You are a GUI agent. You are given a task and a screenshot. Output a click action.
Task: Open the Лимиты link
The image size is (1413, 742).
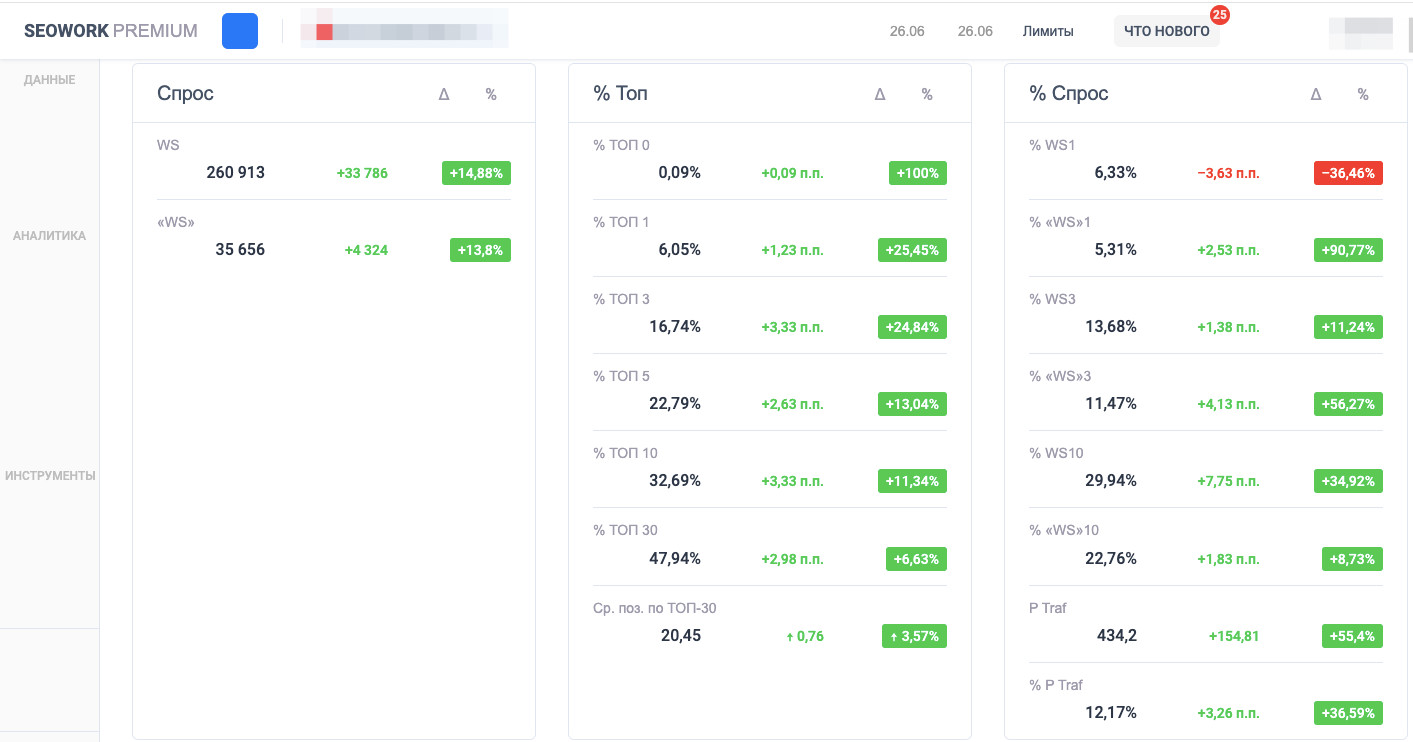click(x=1048, y=31)
